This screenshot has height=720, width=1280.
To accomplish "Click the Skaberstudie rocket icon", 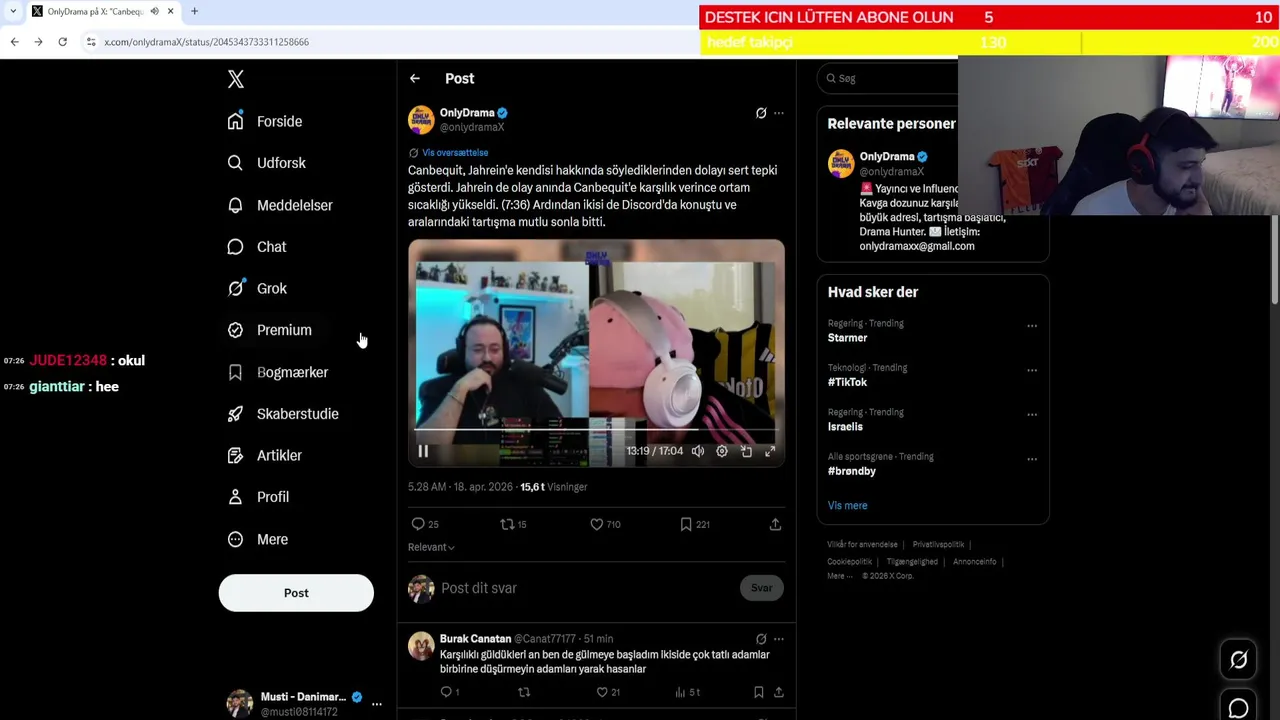I will (235, 414).
